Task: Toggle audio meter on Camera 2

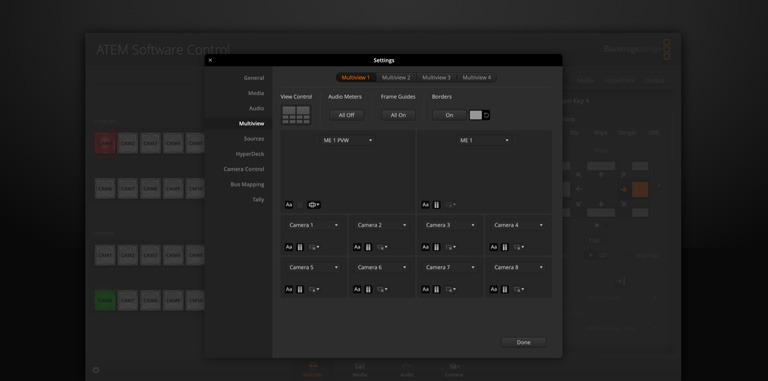Action: (x=368, y=247)
